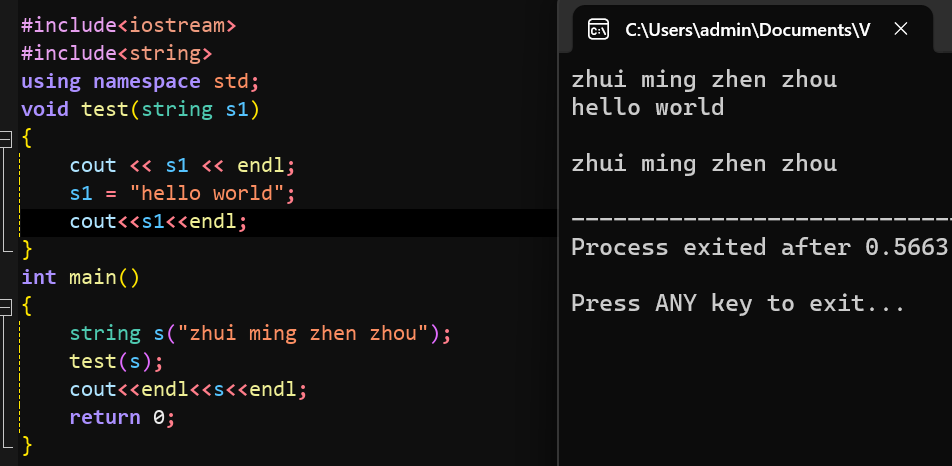952x466 pixels.
Task: Click the hello world console output
Action: tap(647, 107)
